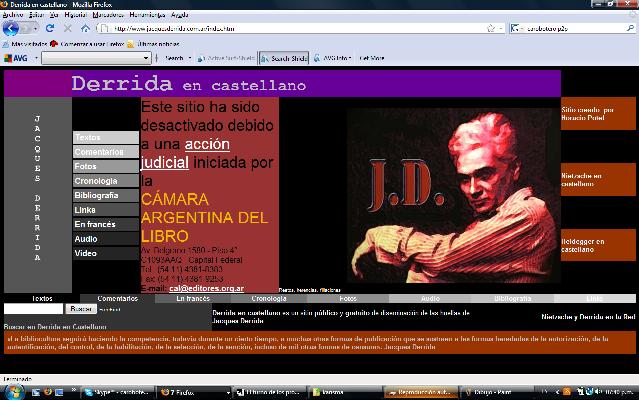
Task: Open search engine chooser dropdown
Action: pyautogui.click(x=516, y=28)
